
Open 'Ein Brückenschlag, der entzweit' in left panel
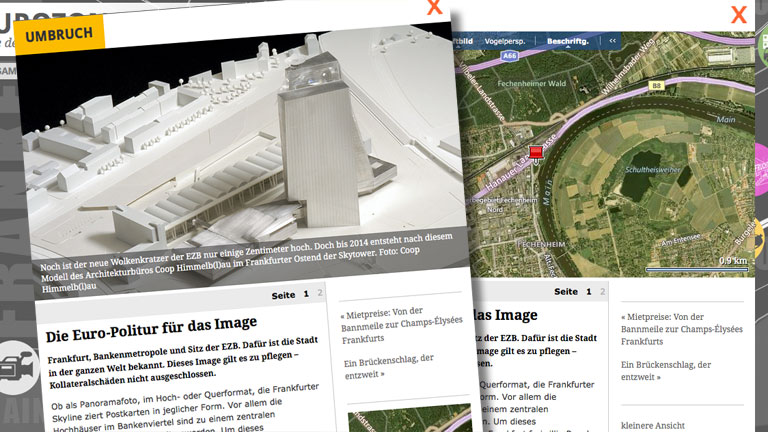tap(389, 366)
